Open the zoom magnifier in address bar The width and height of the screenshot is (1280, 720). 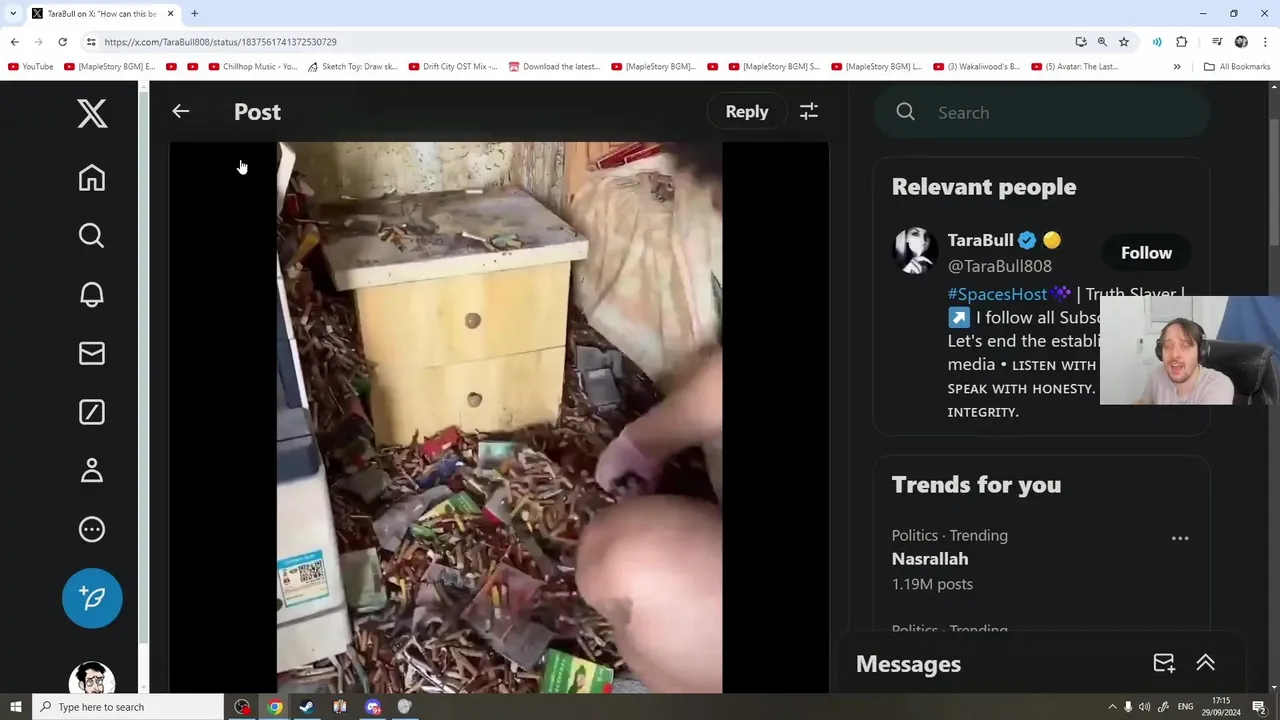click(x=1102, y=42)
